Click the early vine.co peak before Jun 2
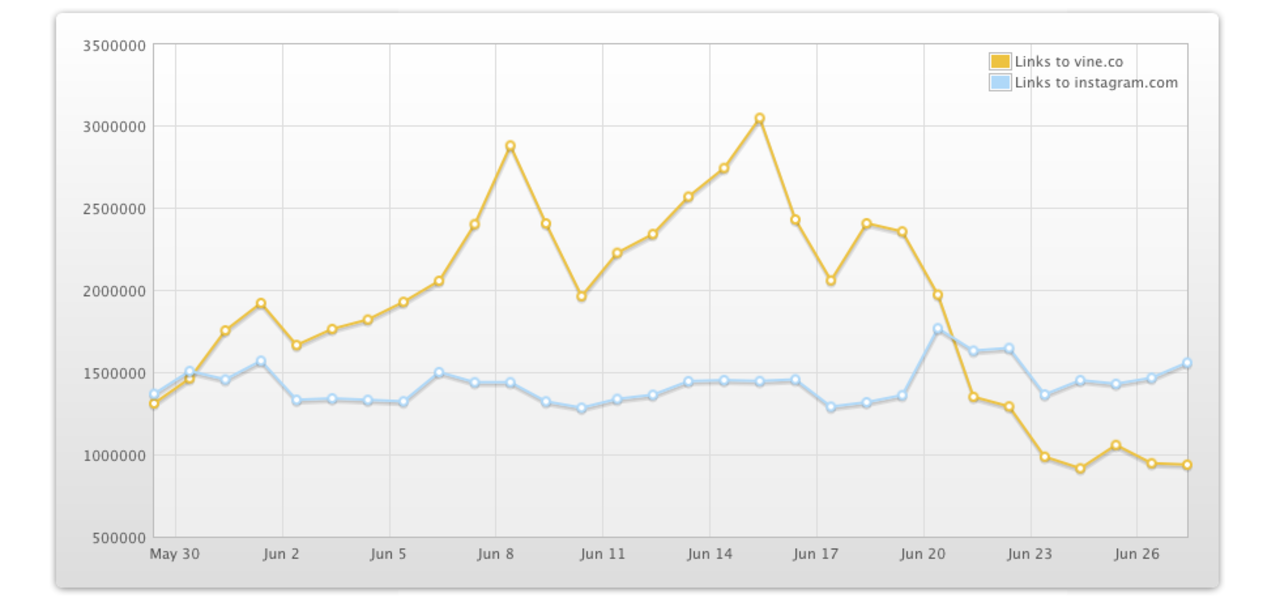 click(x=261, y=303)
